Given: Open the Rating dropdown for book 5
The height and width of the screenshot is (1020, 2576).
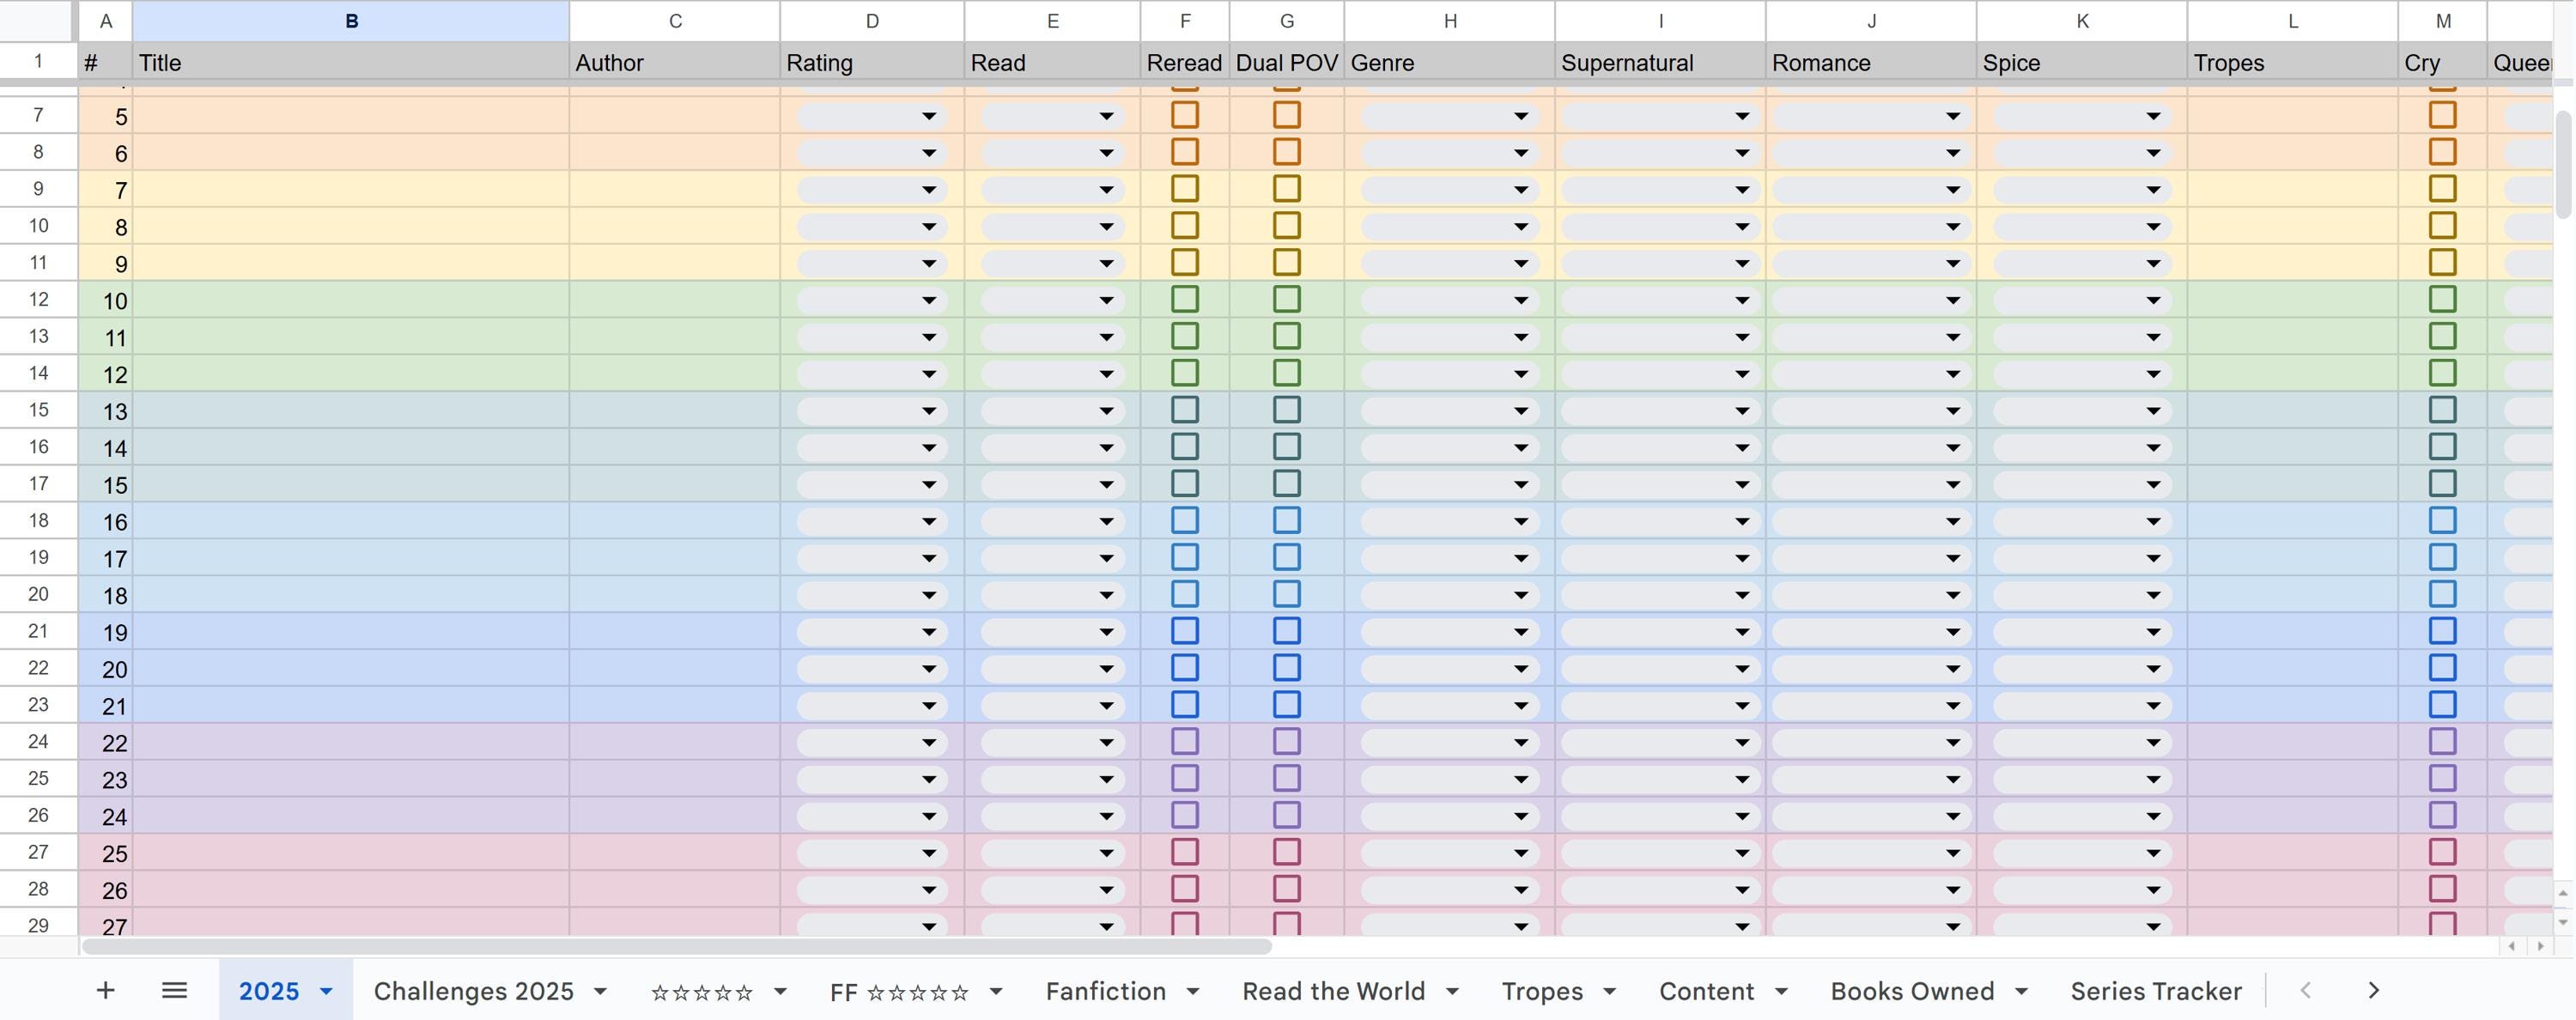Looking at the screenshot, I should (928, 116).
